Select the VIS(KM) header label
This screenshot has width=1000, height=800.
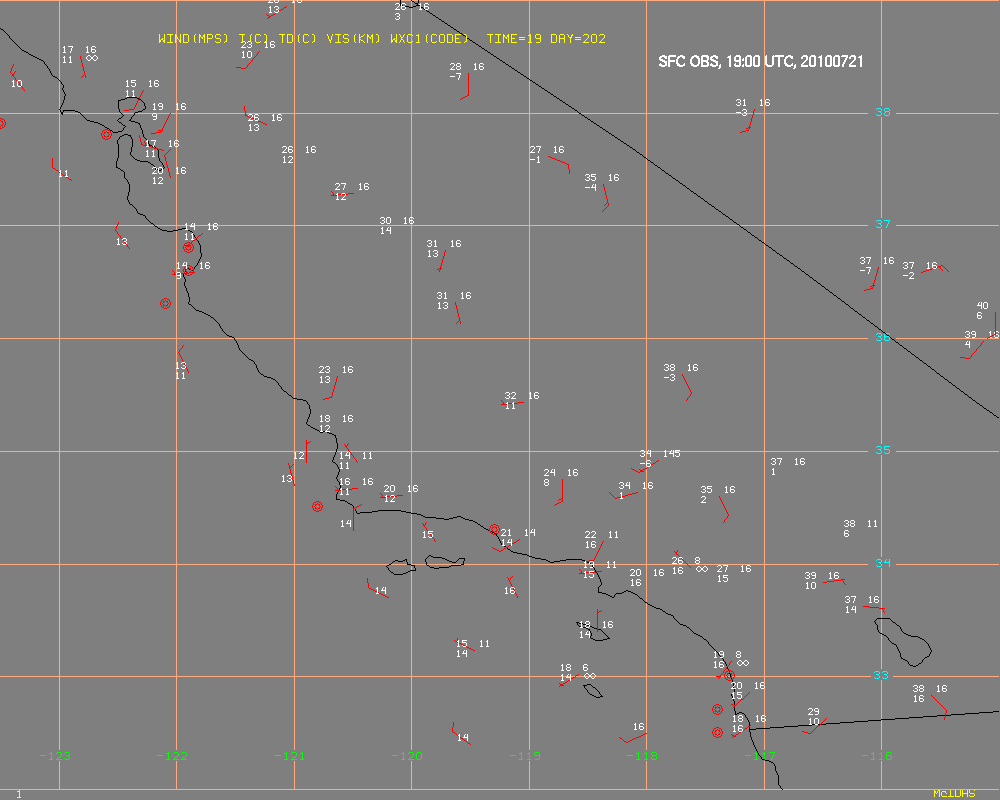click(x=353, y=38)
